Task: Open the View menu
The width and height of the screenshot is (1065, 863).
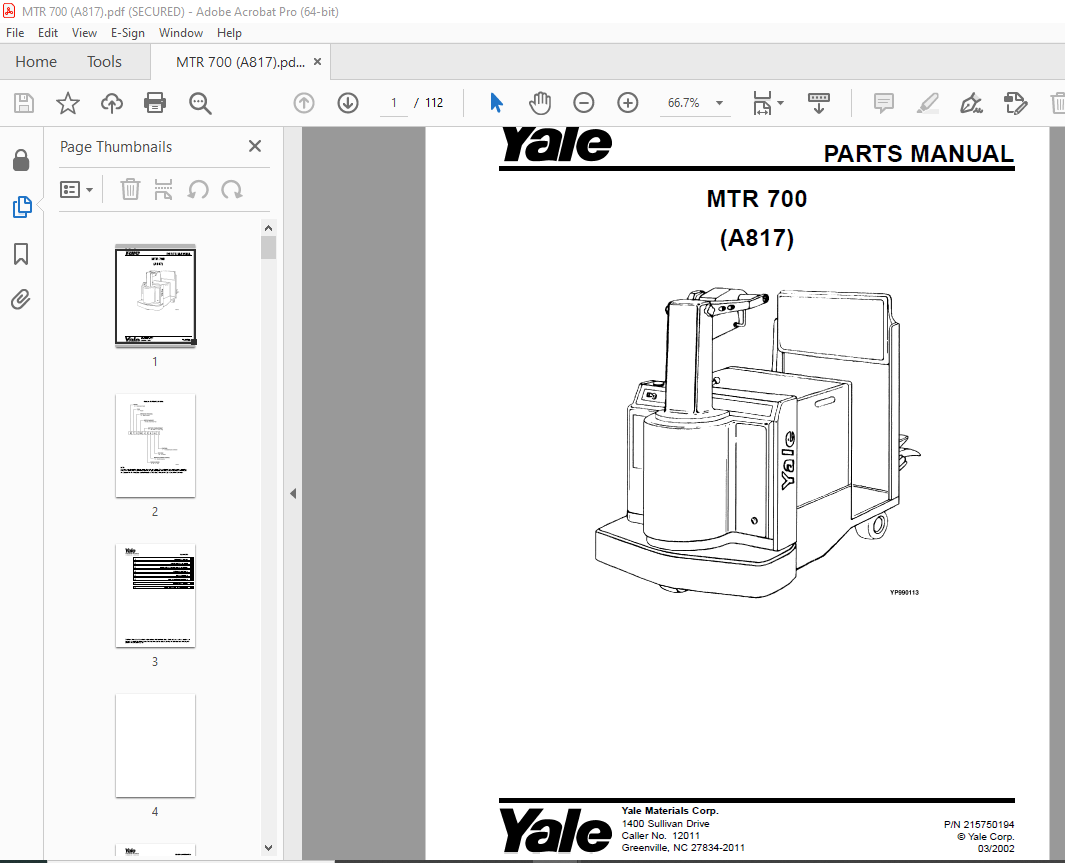Action: pyautogui.click(x=84, y=33)
